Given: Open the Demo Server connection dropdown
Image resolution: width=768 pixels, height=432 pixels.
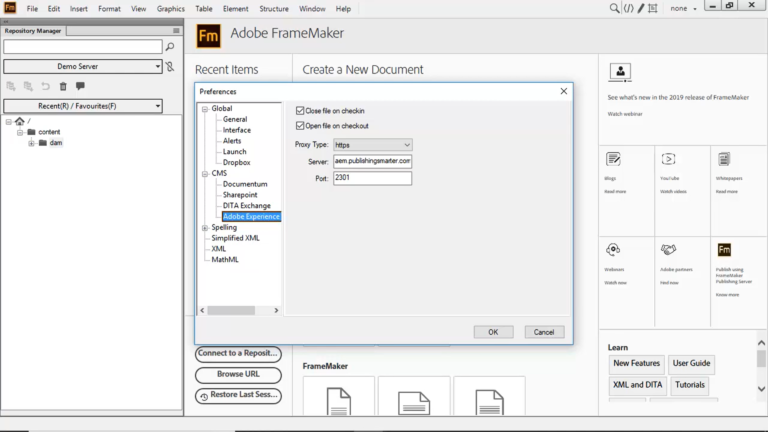Looking at the screenshot, I should point(83,66).
